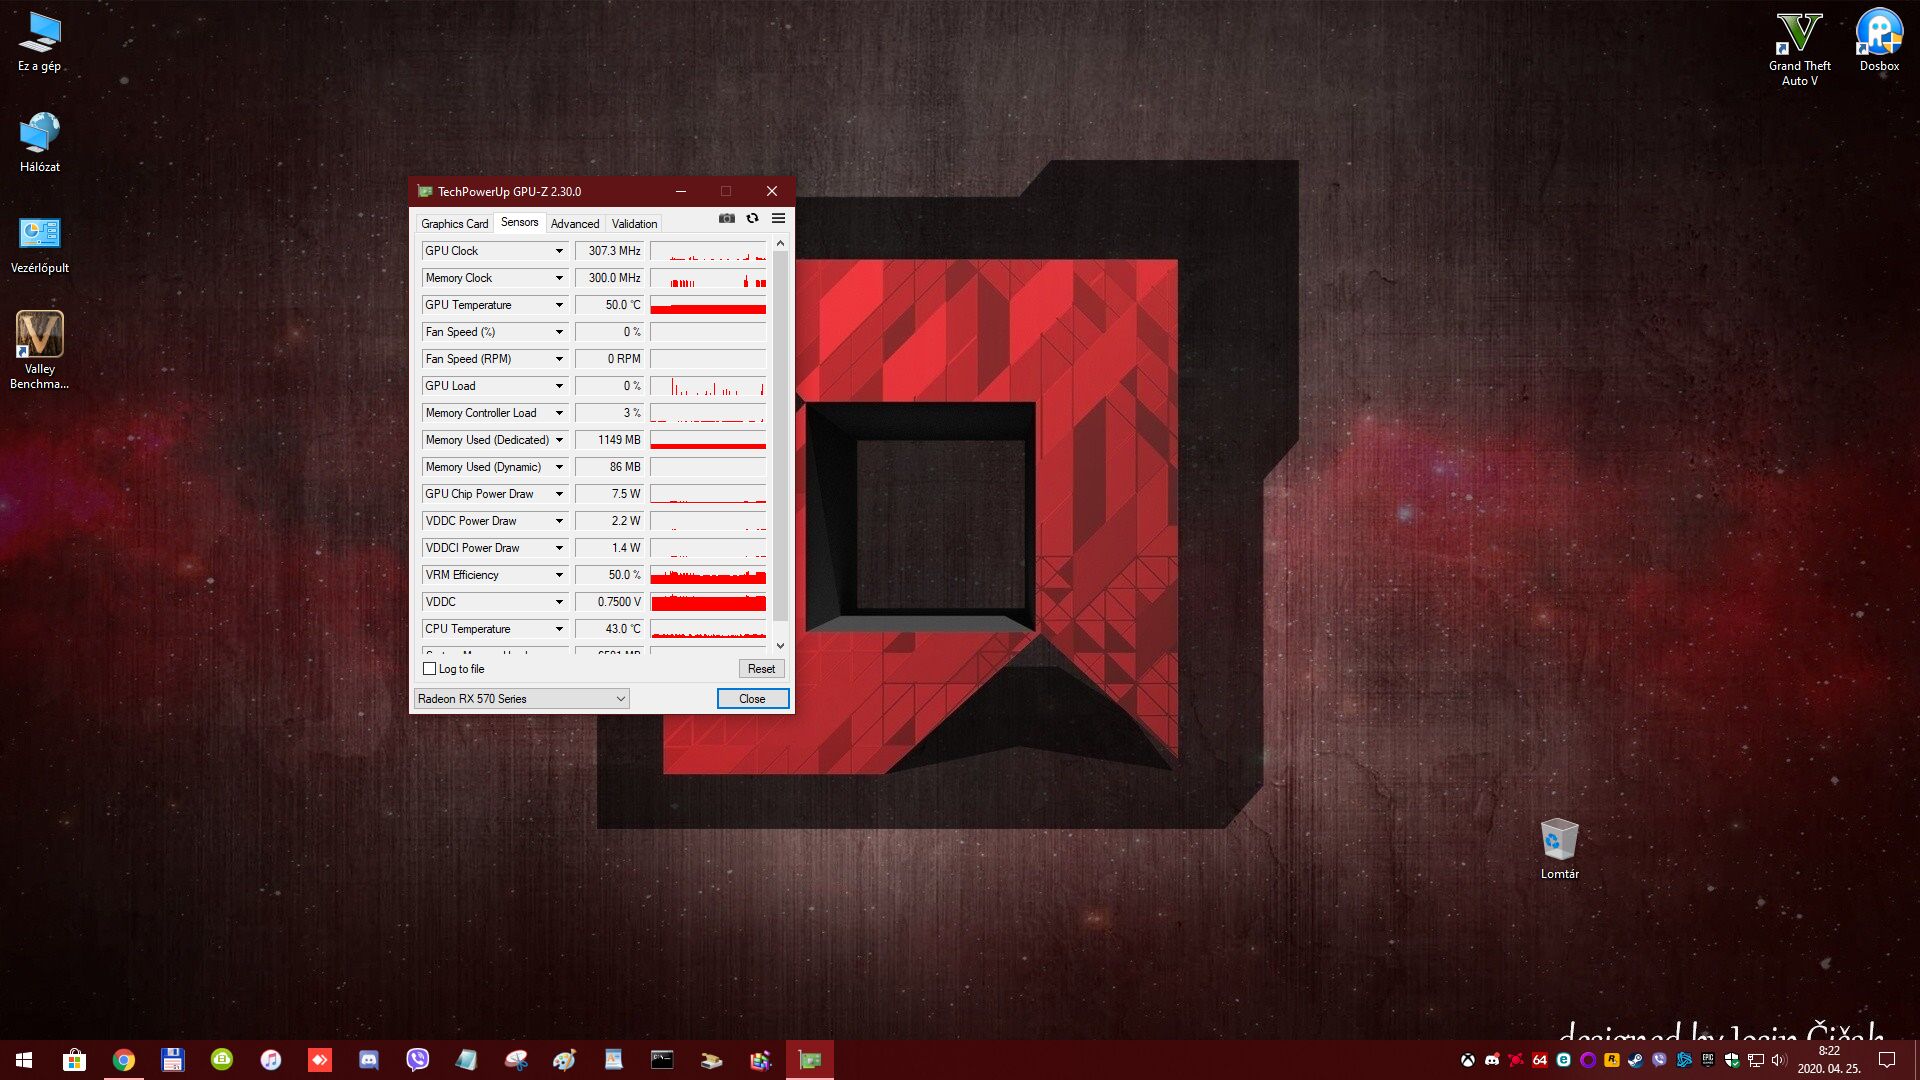Open the Validation tab

(x=634, y=223)
